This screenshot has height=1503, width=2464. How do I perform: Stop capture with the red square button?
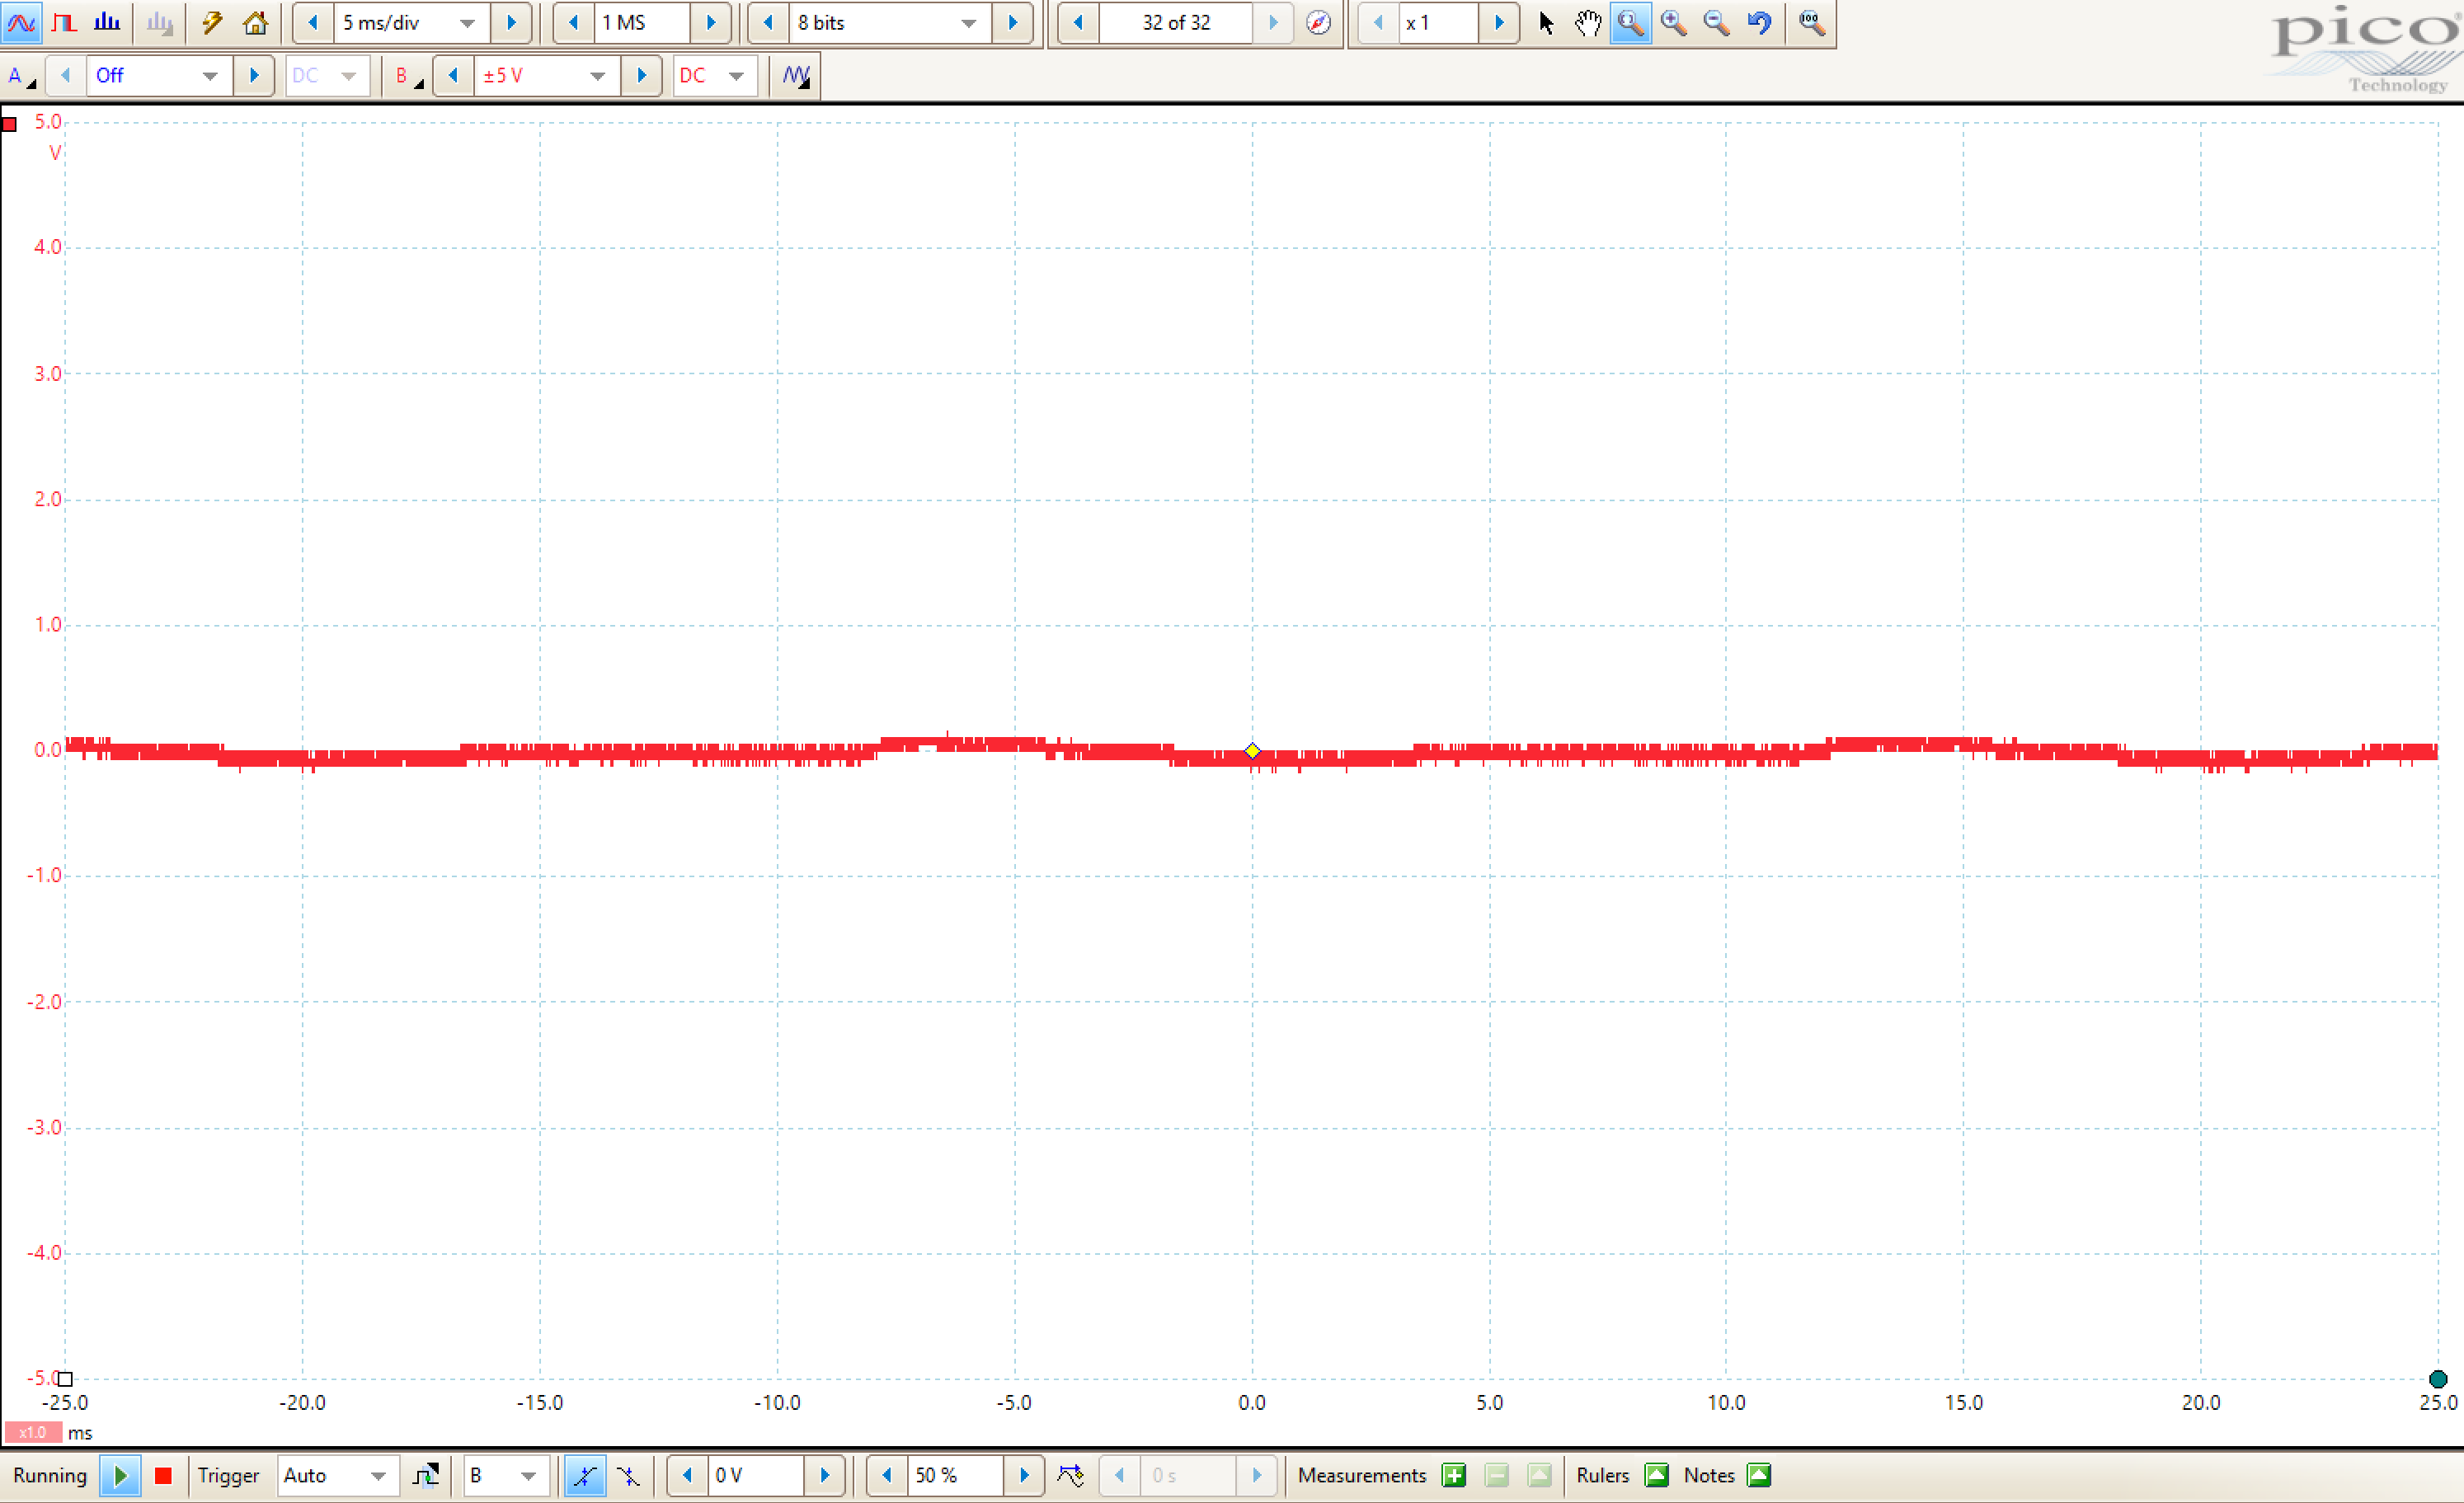coord(164,1475)
